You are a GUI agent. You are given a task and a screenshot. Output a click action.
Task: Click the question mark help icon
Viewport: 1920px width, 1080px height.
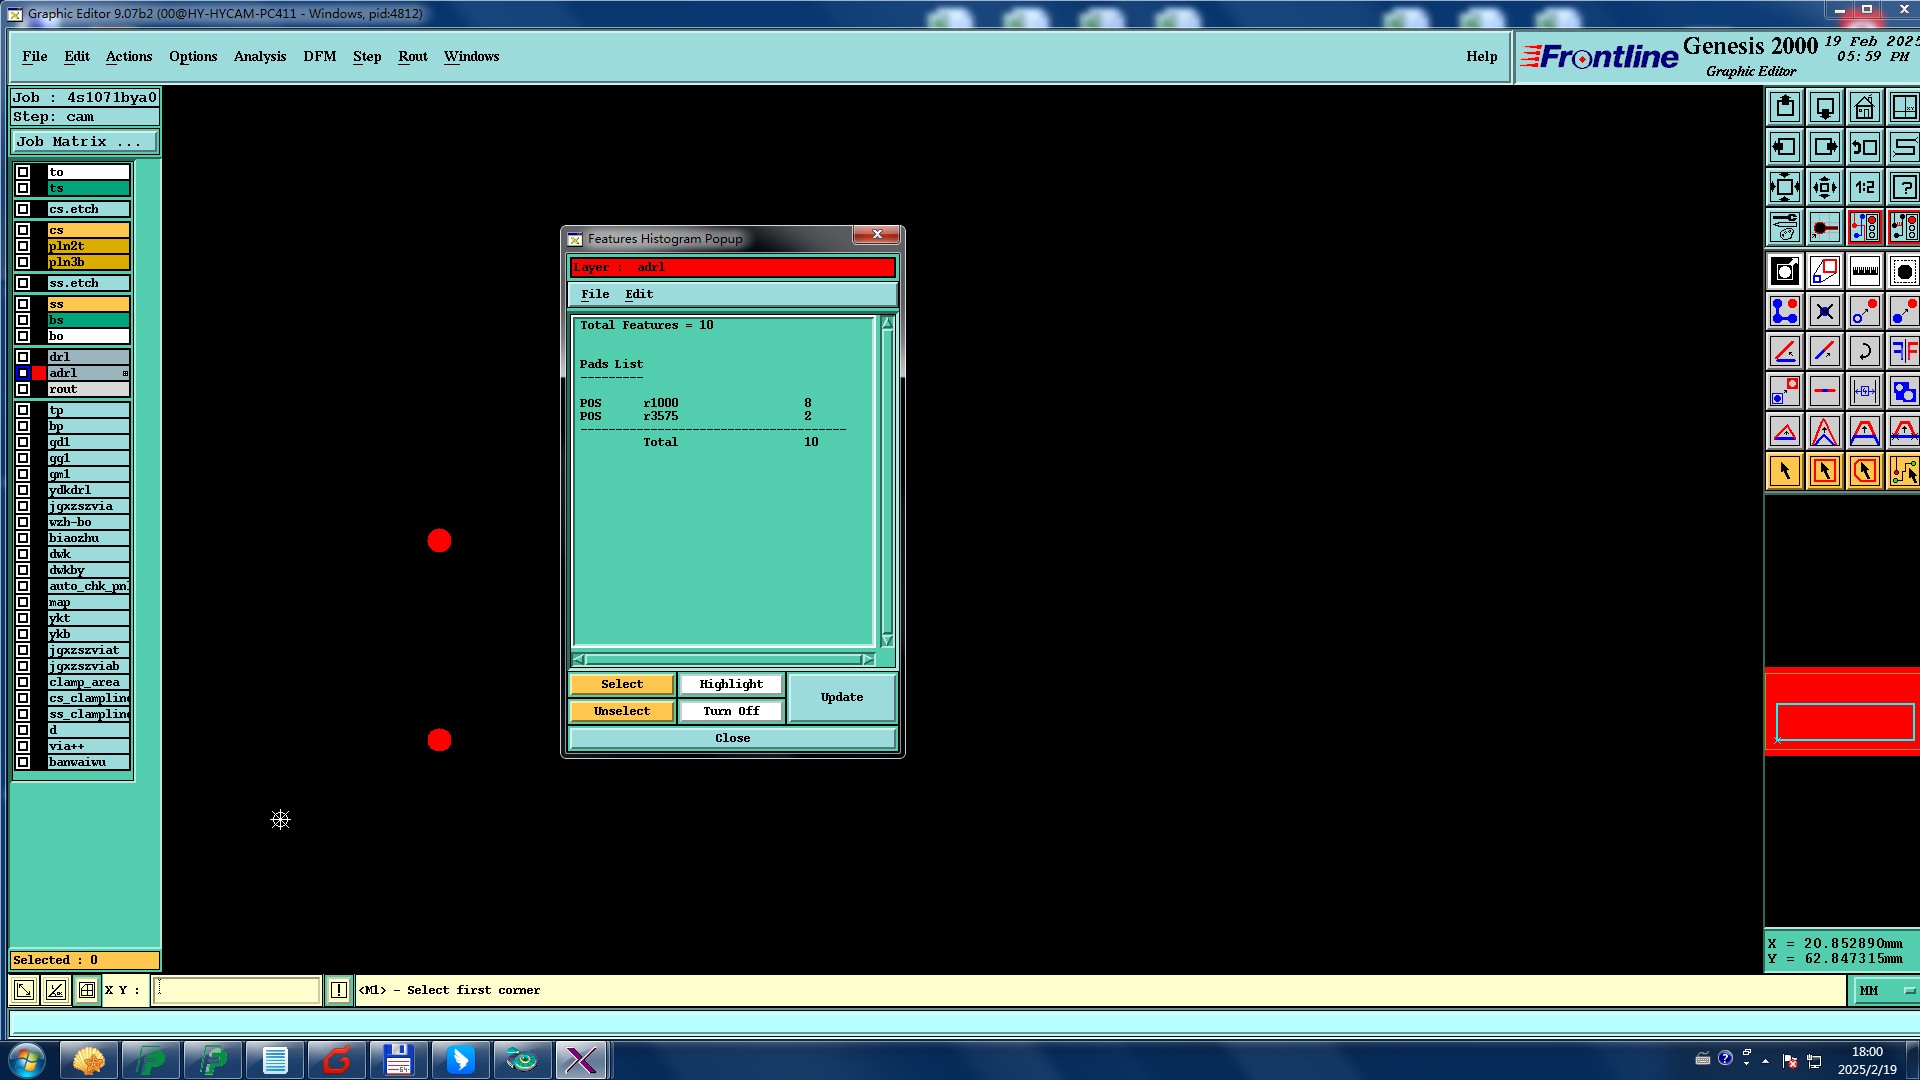(1903, 187)
